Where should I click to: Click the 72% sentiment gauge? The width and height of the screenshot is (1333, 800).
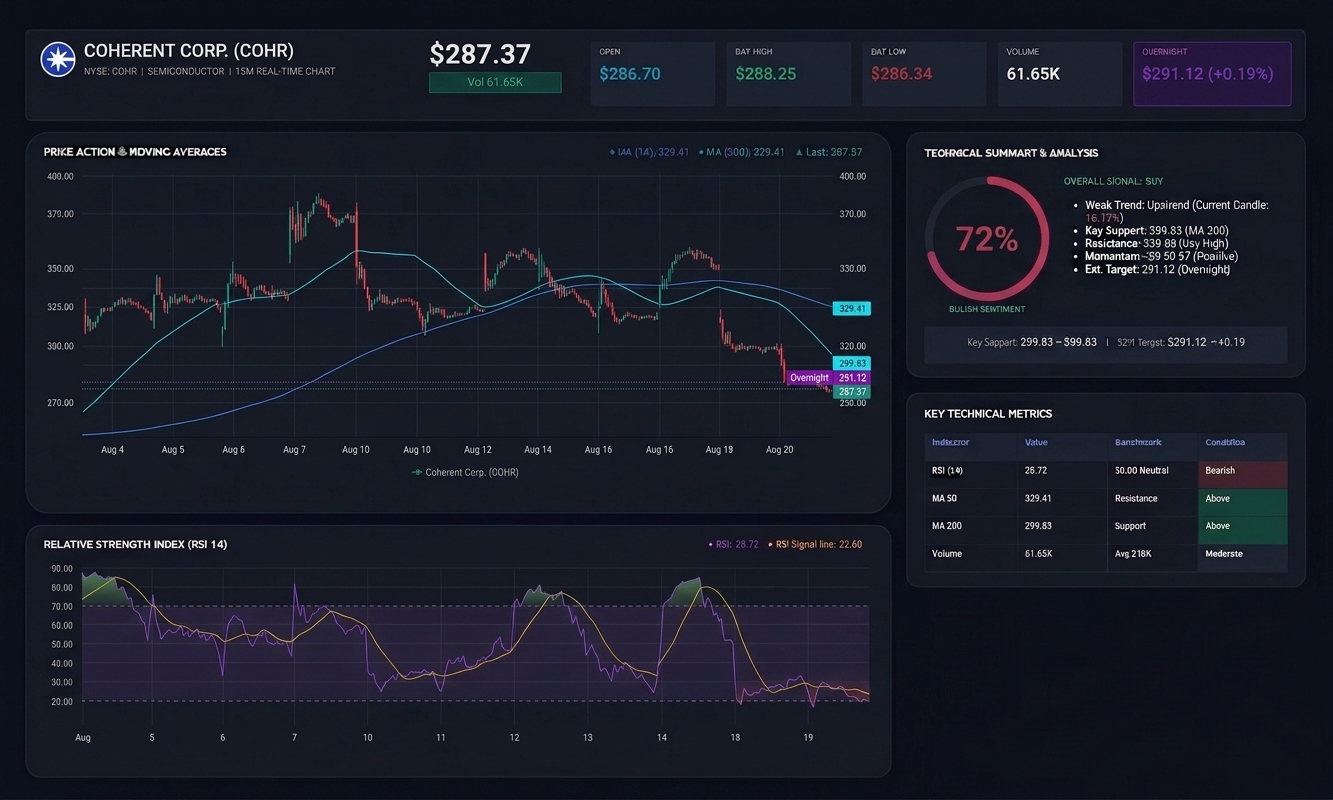986,238
